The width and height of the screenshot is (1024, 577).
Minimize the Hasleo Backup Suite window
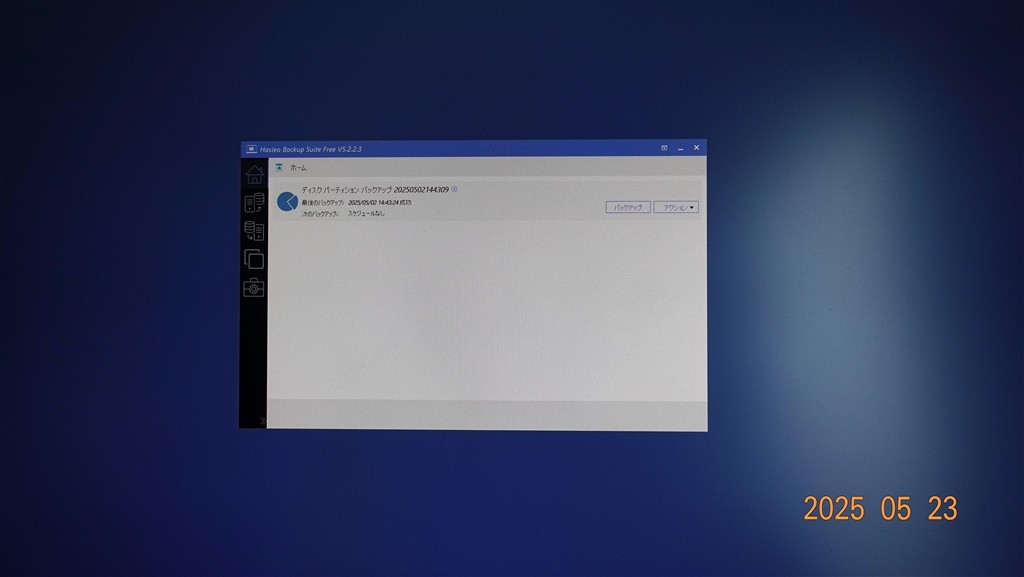tap(680, 148)
